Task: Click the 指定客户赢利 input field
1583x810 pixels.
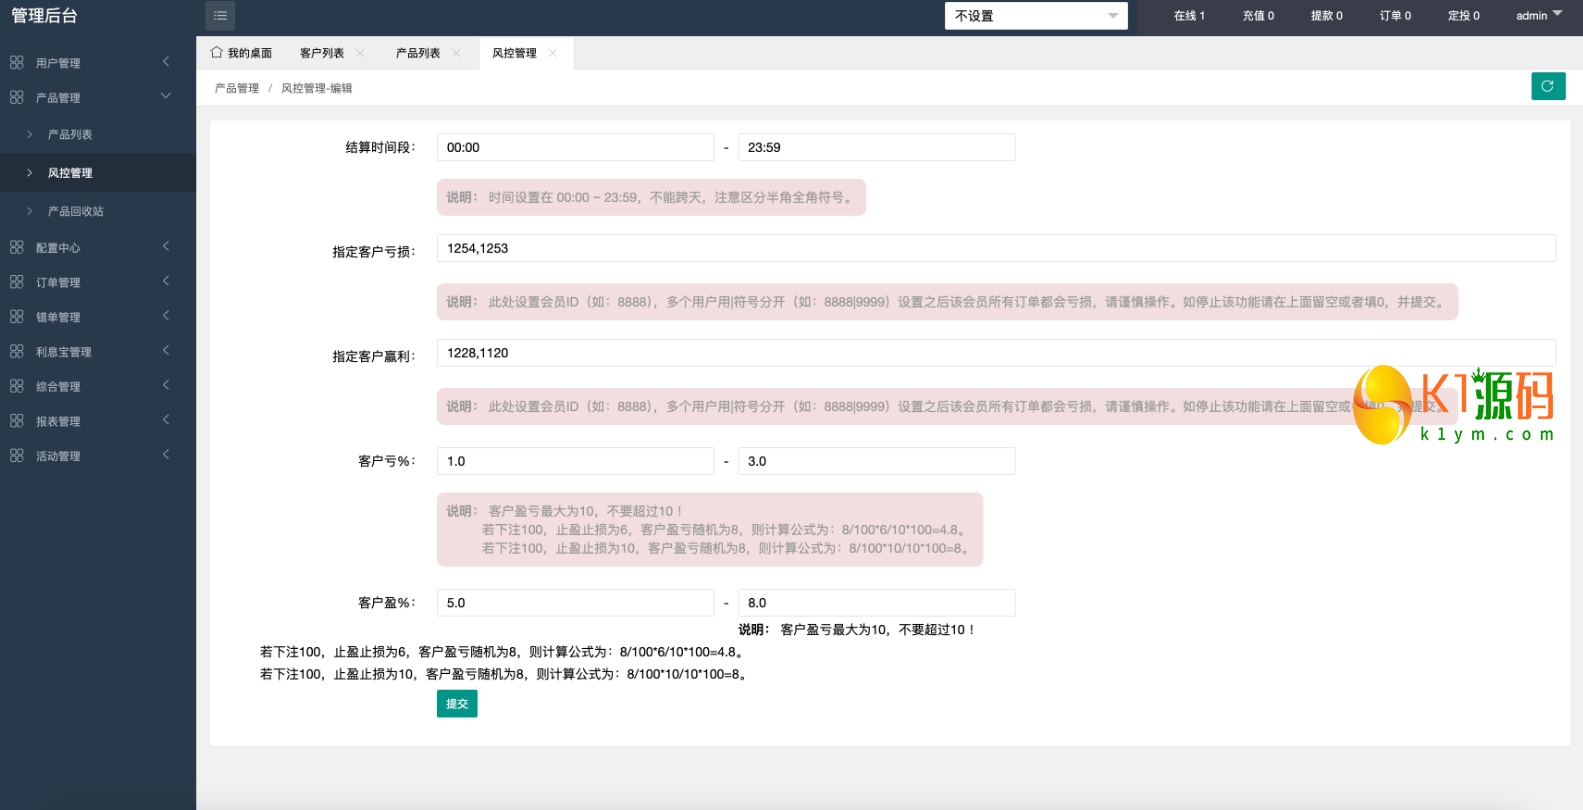Action: point(996,353)
